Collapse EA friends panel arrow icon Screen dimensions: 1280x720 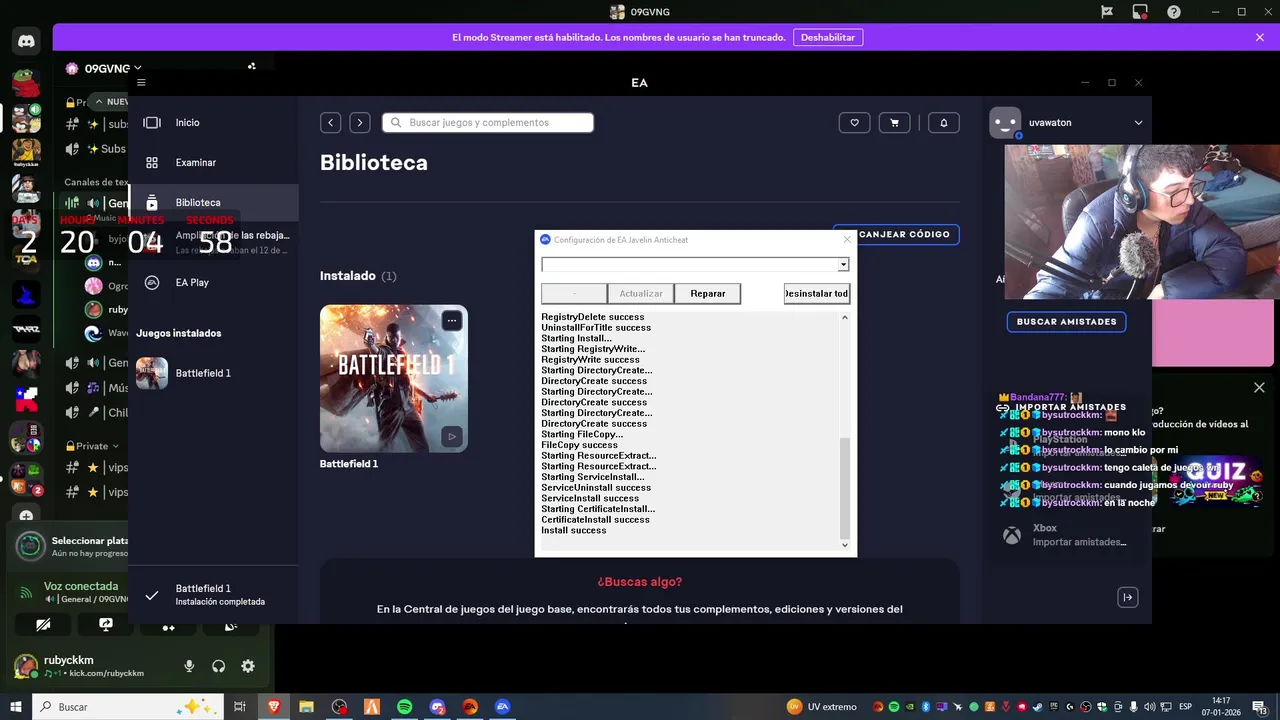point(1127,597)
